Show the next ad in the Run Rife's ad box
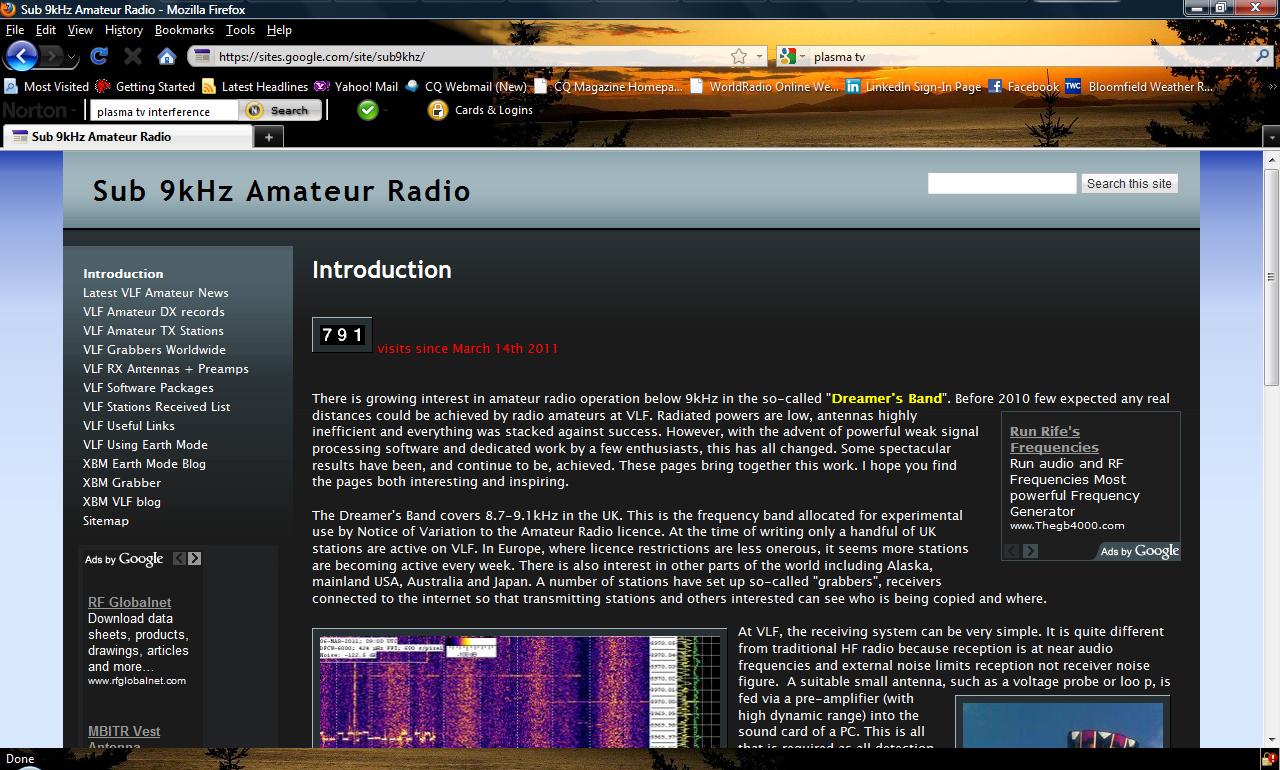The width and height of the screenshot is (1280, 770). tap(1030, 551)
